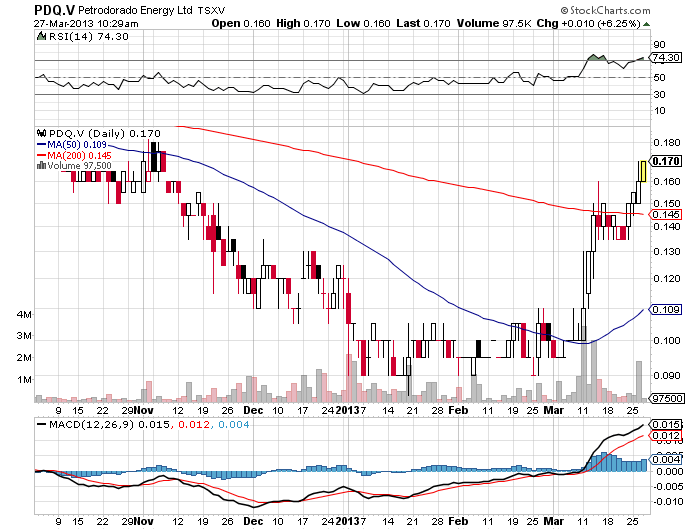Click the Petrodorado Energy Ltd company name
Image resolution: width=700 pixels, height=530 pixels.
(136, 10)
